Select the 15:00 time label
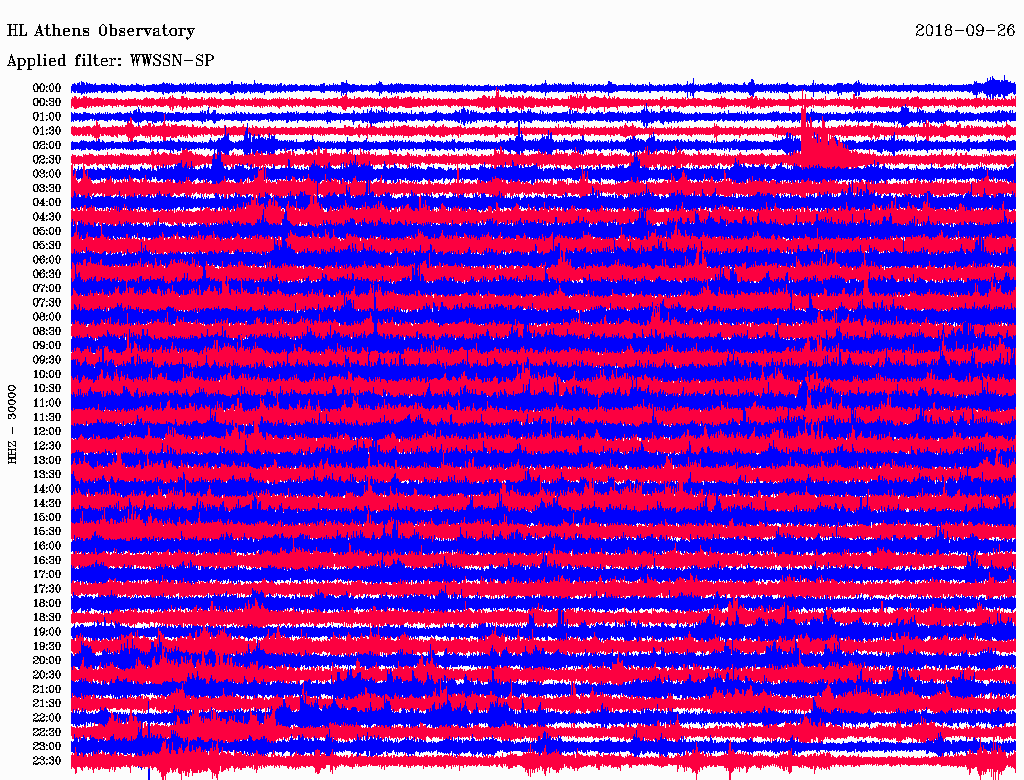This screenshot has height=780, width=1024. pyautogui.click(x=47, y=517)
